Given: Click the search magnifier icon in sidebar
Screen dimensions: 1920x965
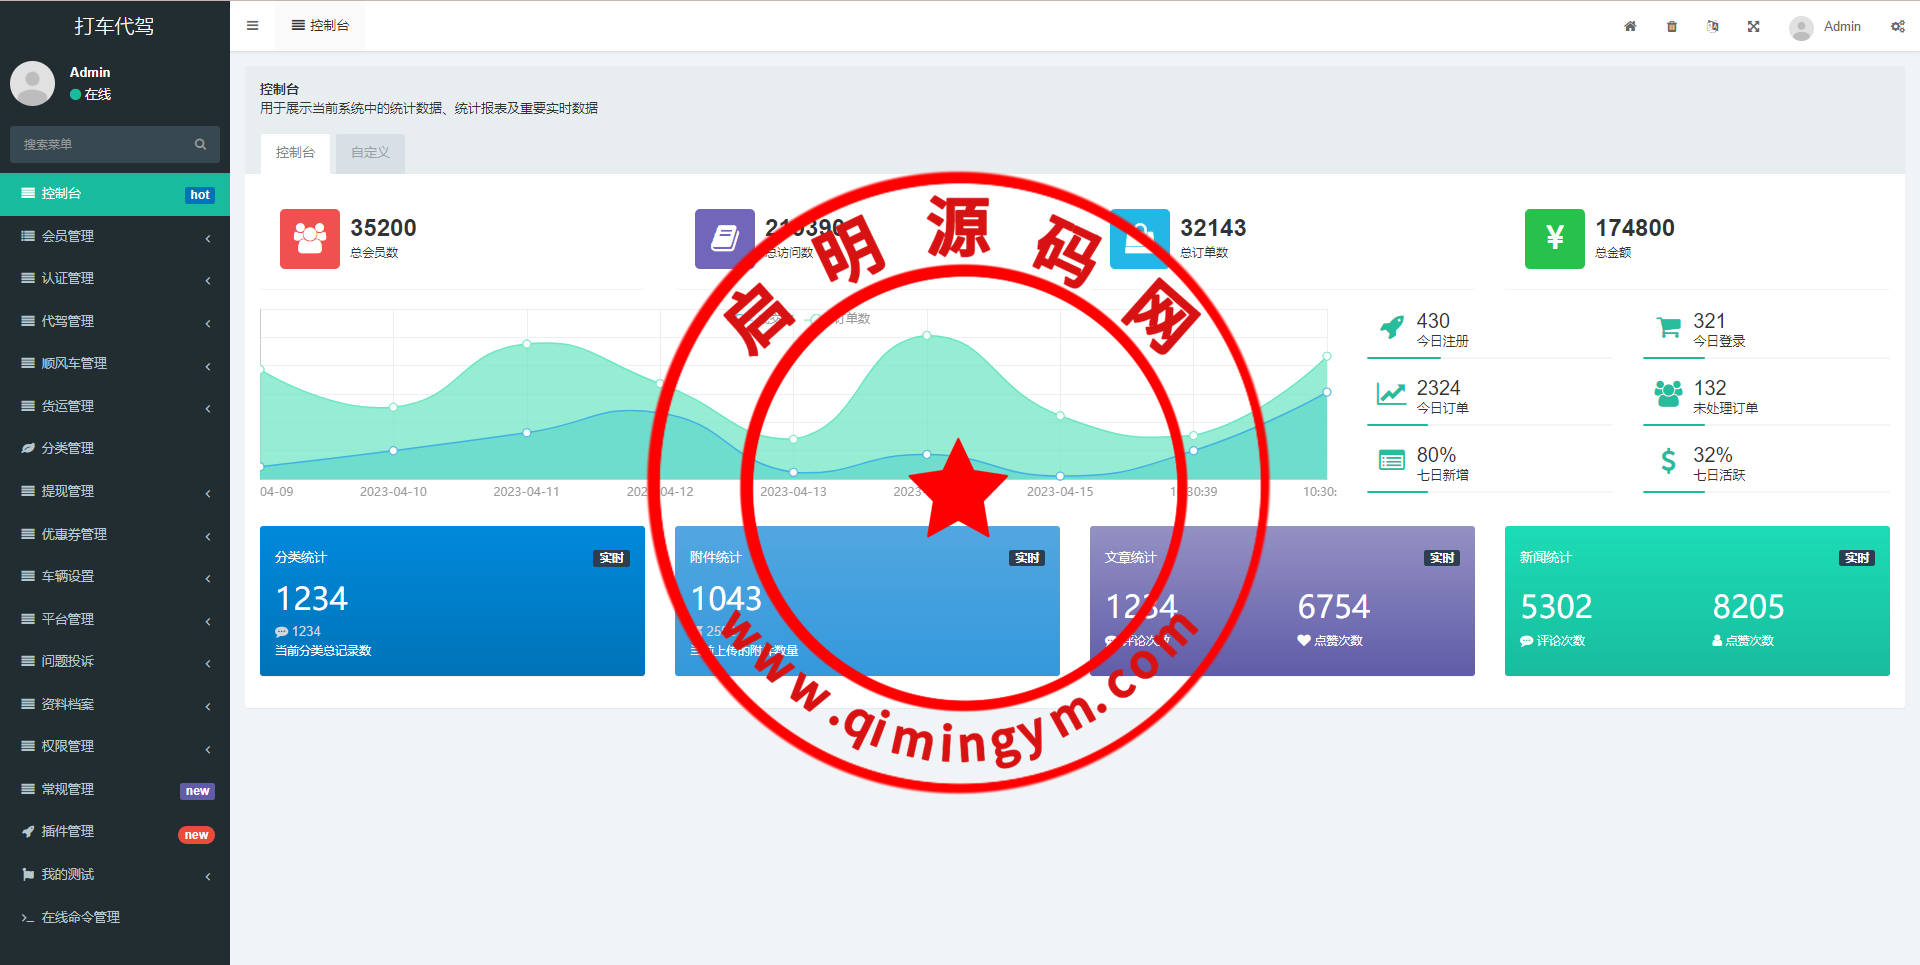Looking at the screenshot, I should 200,145.
